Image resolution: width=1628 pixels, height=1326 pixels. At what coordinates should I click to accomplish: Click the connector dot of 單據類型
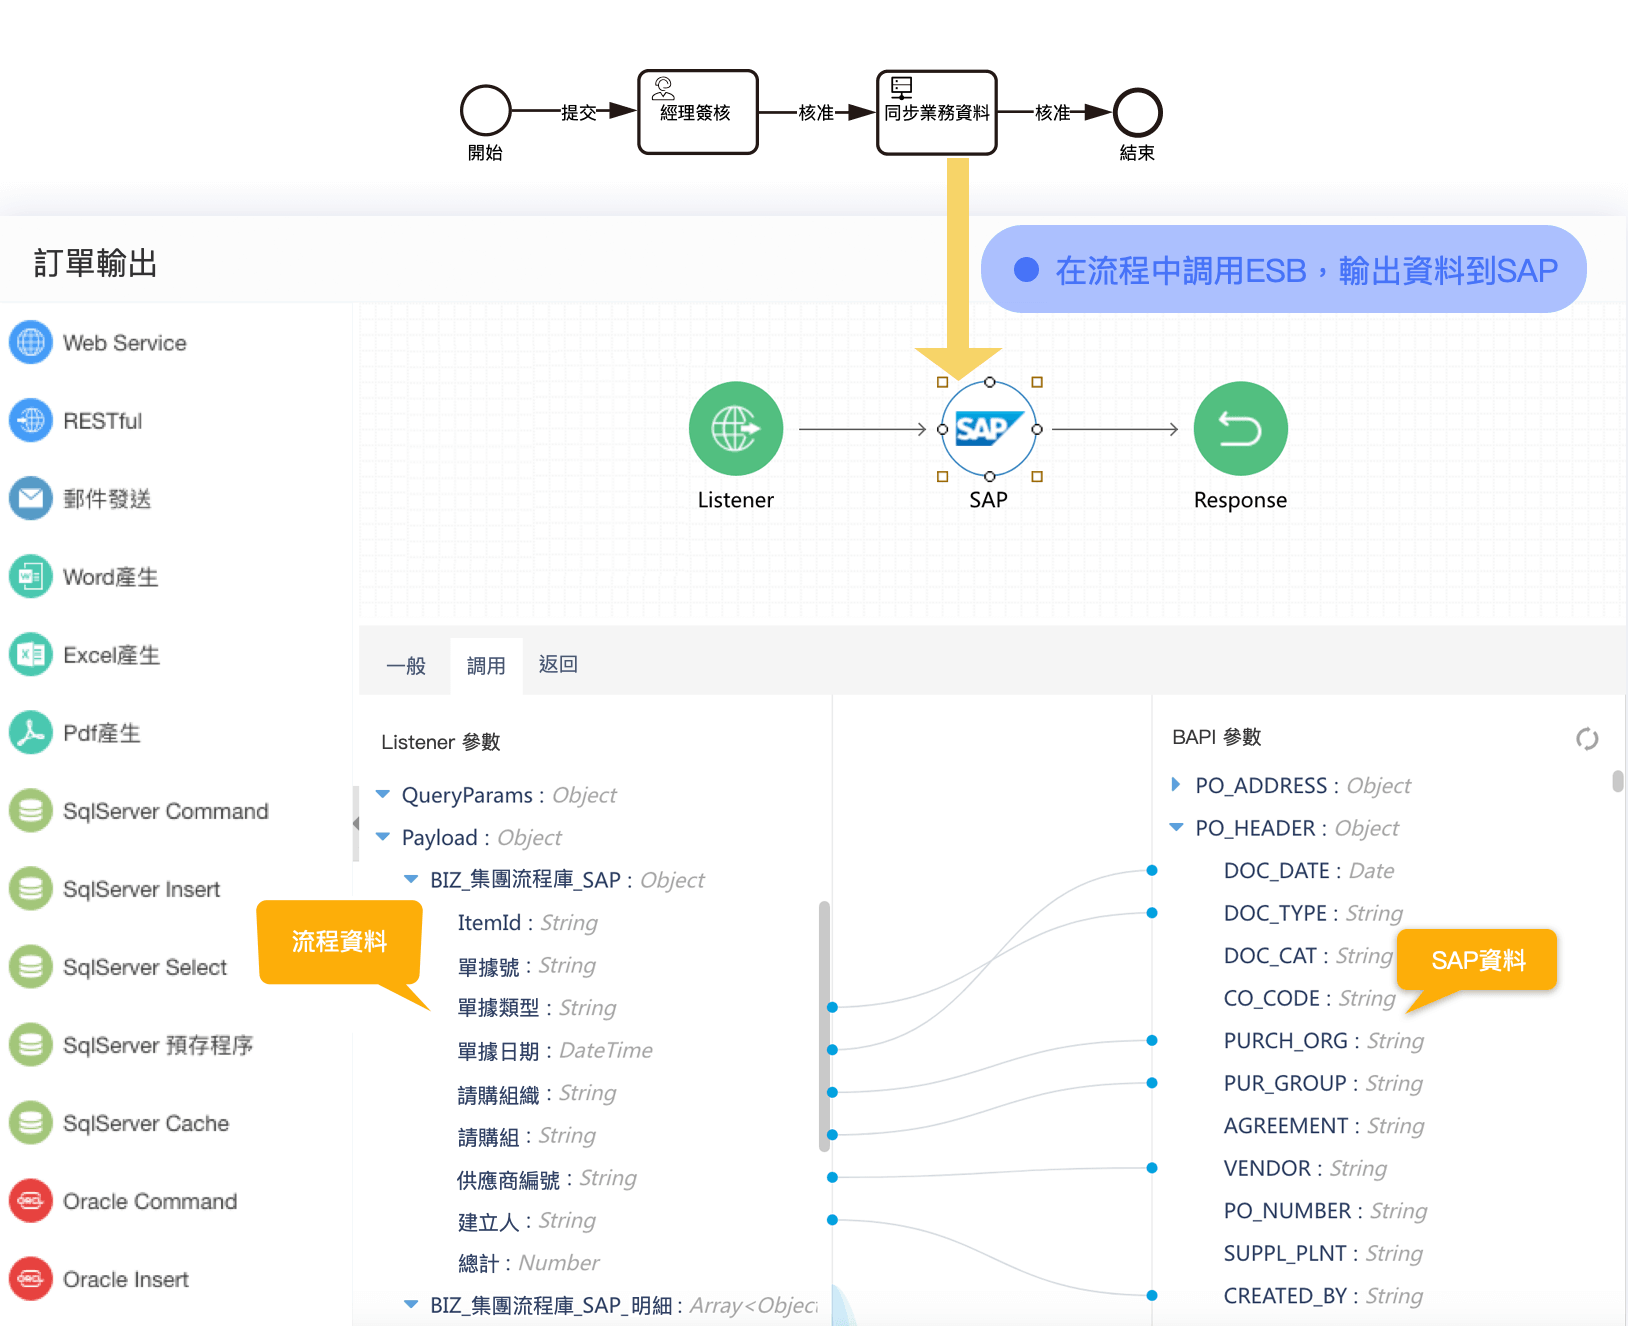(x=832, y=1007)
